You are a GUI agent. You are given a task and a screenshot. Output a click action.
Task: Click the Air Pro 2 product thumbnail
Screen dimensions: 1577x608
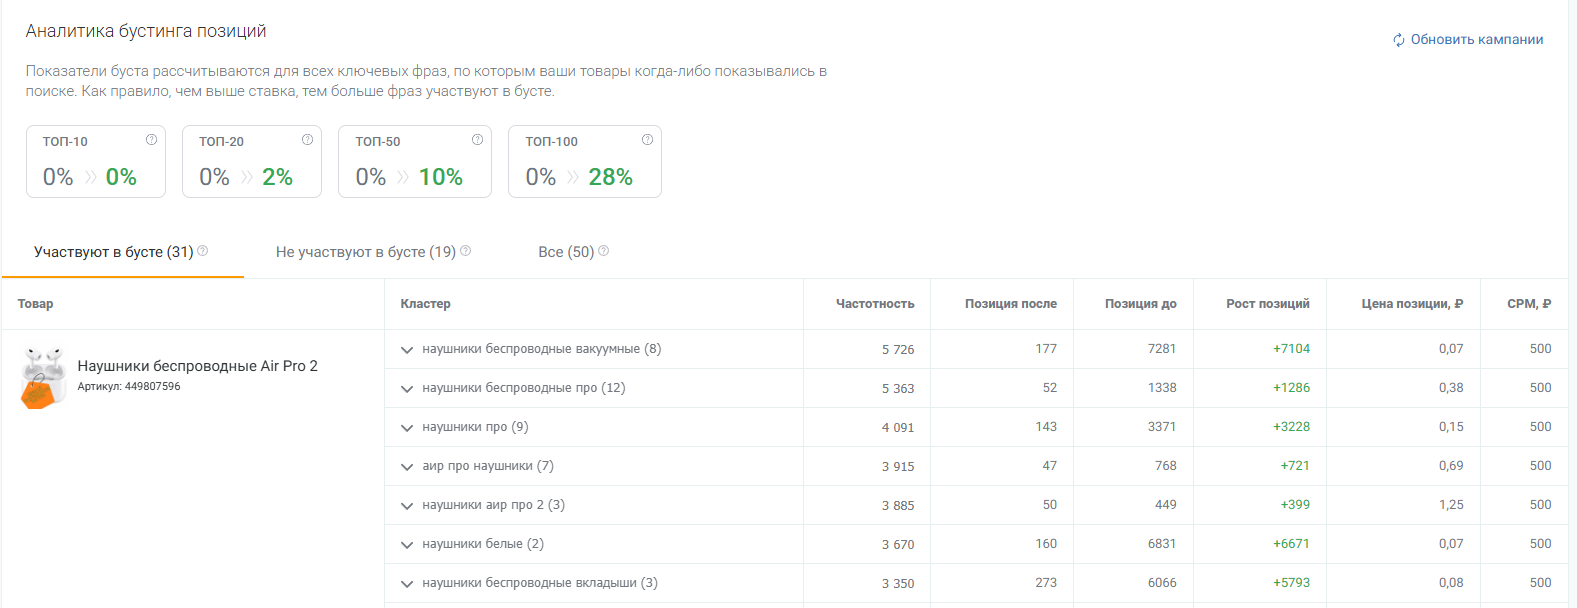click(43, 377)
